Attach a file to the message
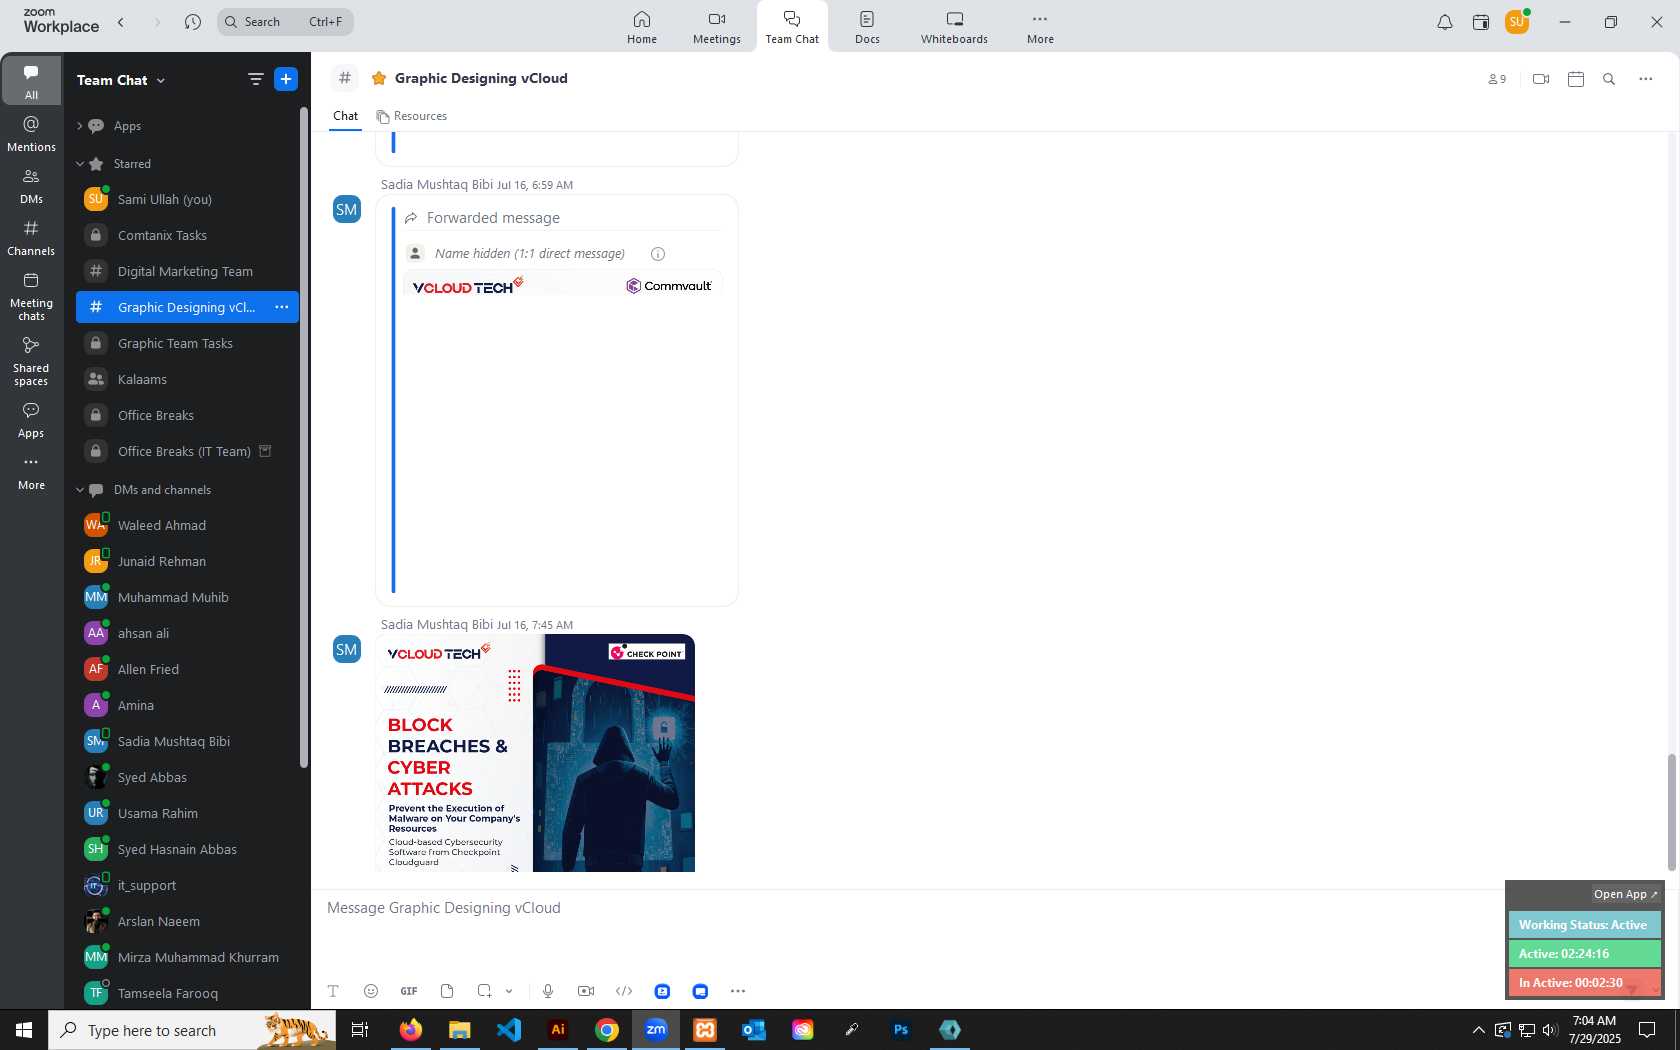1680x1050 pixels. 447,991
